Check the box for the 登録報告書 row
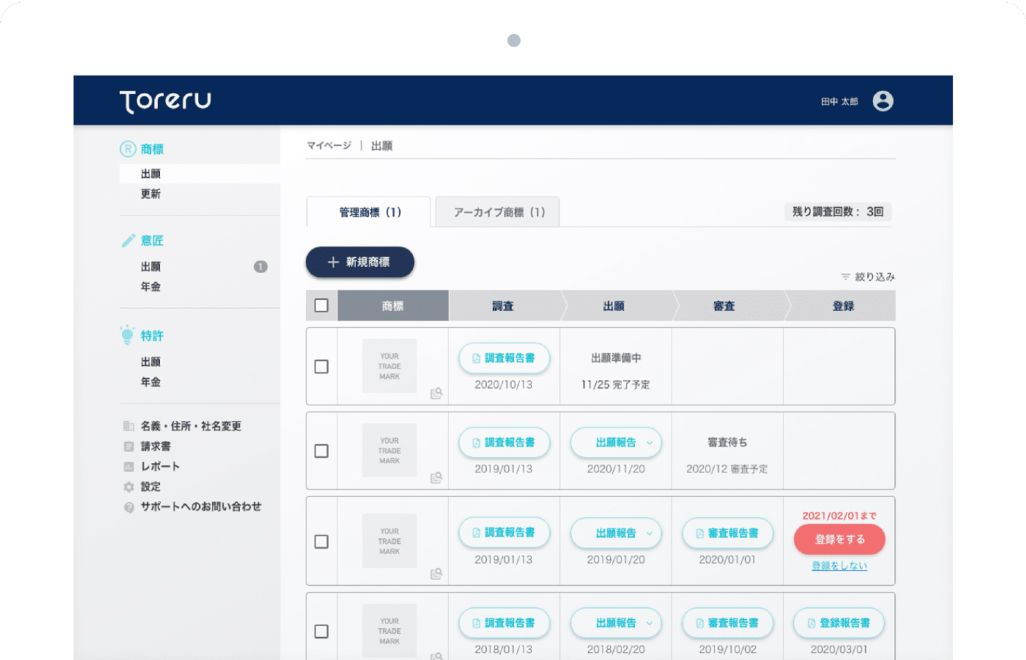 pyautogui.click(x=321, y=631)
